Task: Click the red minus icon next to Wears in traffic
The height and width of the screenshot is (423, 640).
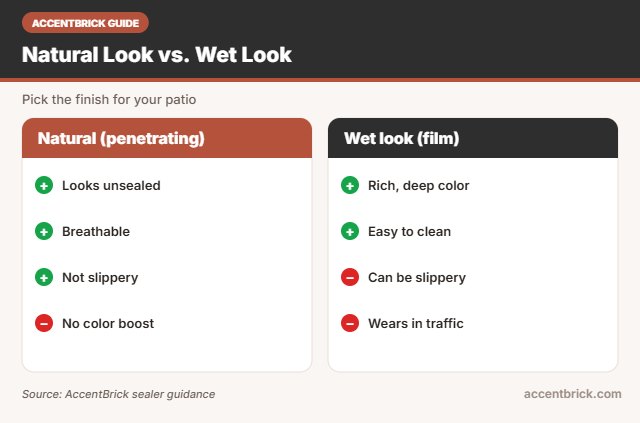Action: click(x=350, y=323)
